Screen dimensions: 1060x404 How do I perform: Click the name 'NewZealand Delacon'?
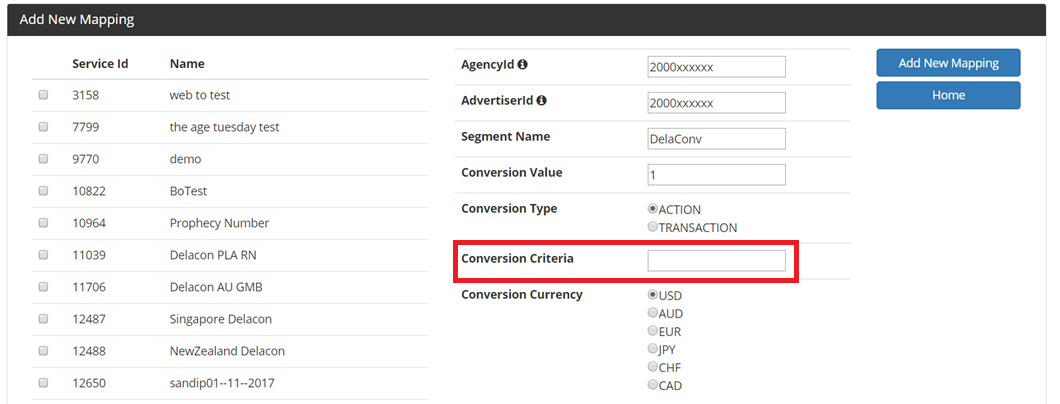point(227,351)
